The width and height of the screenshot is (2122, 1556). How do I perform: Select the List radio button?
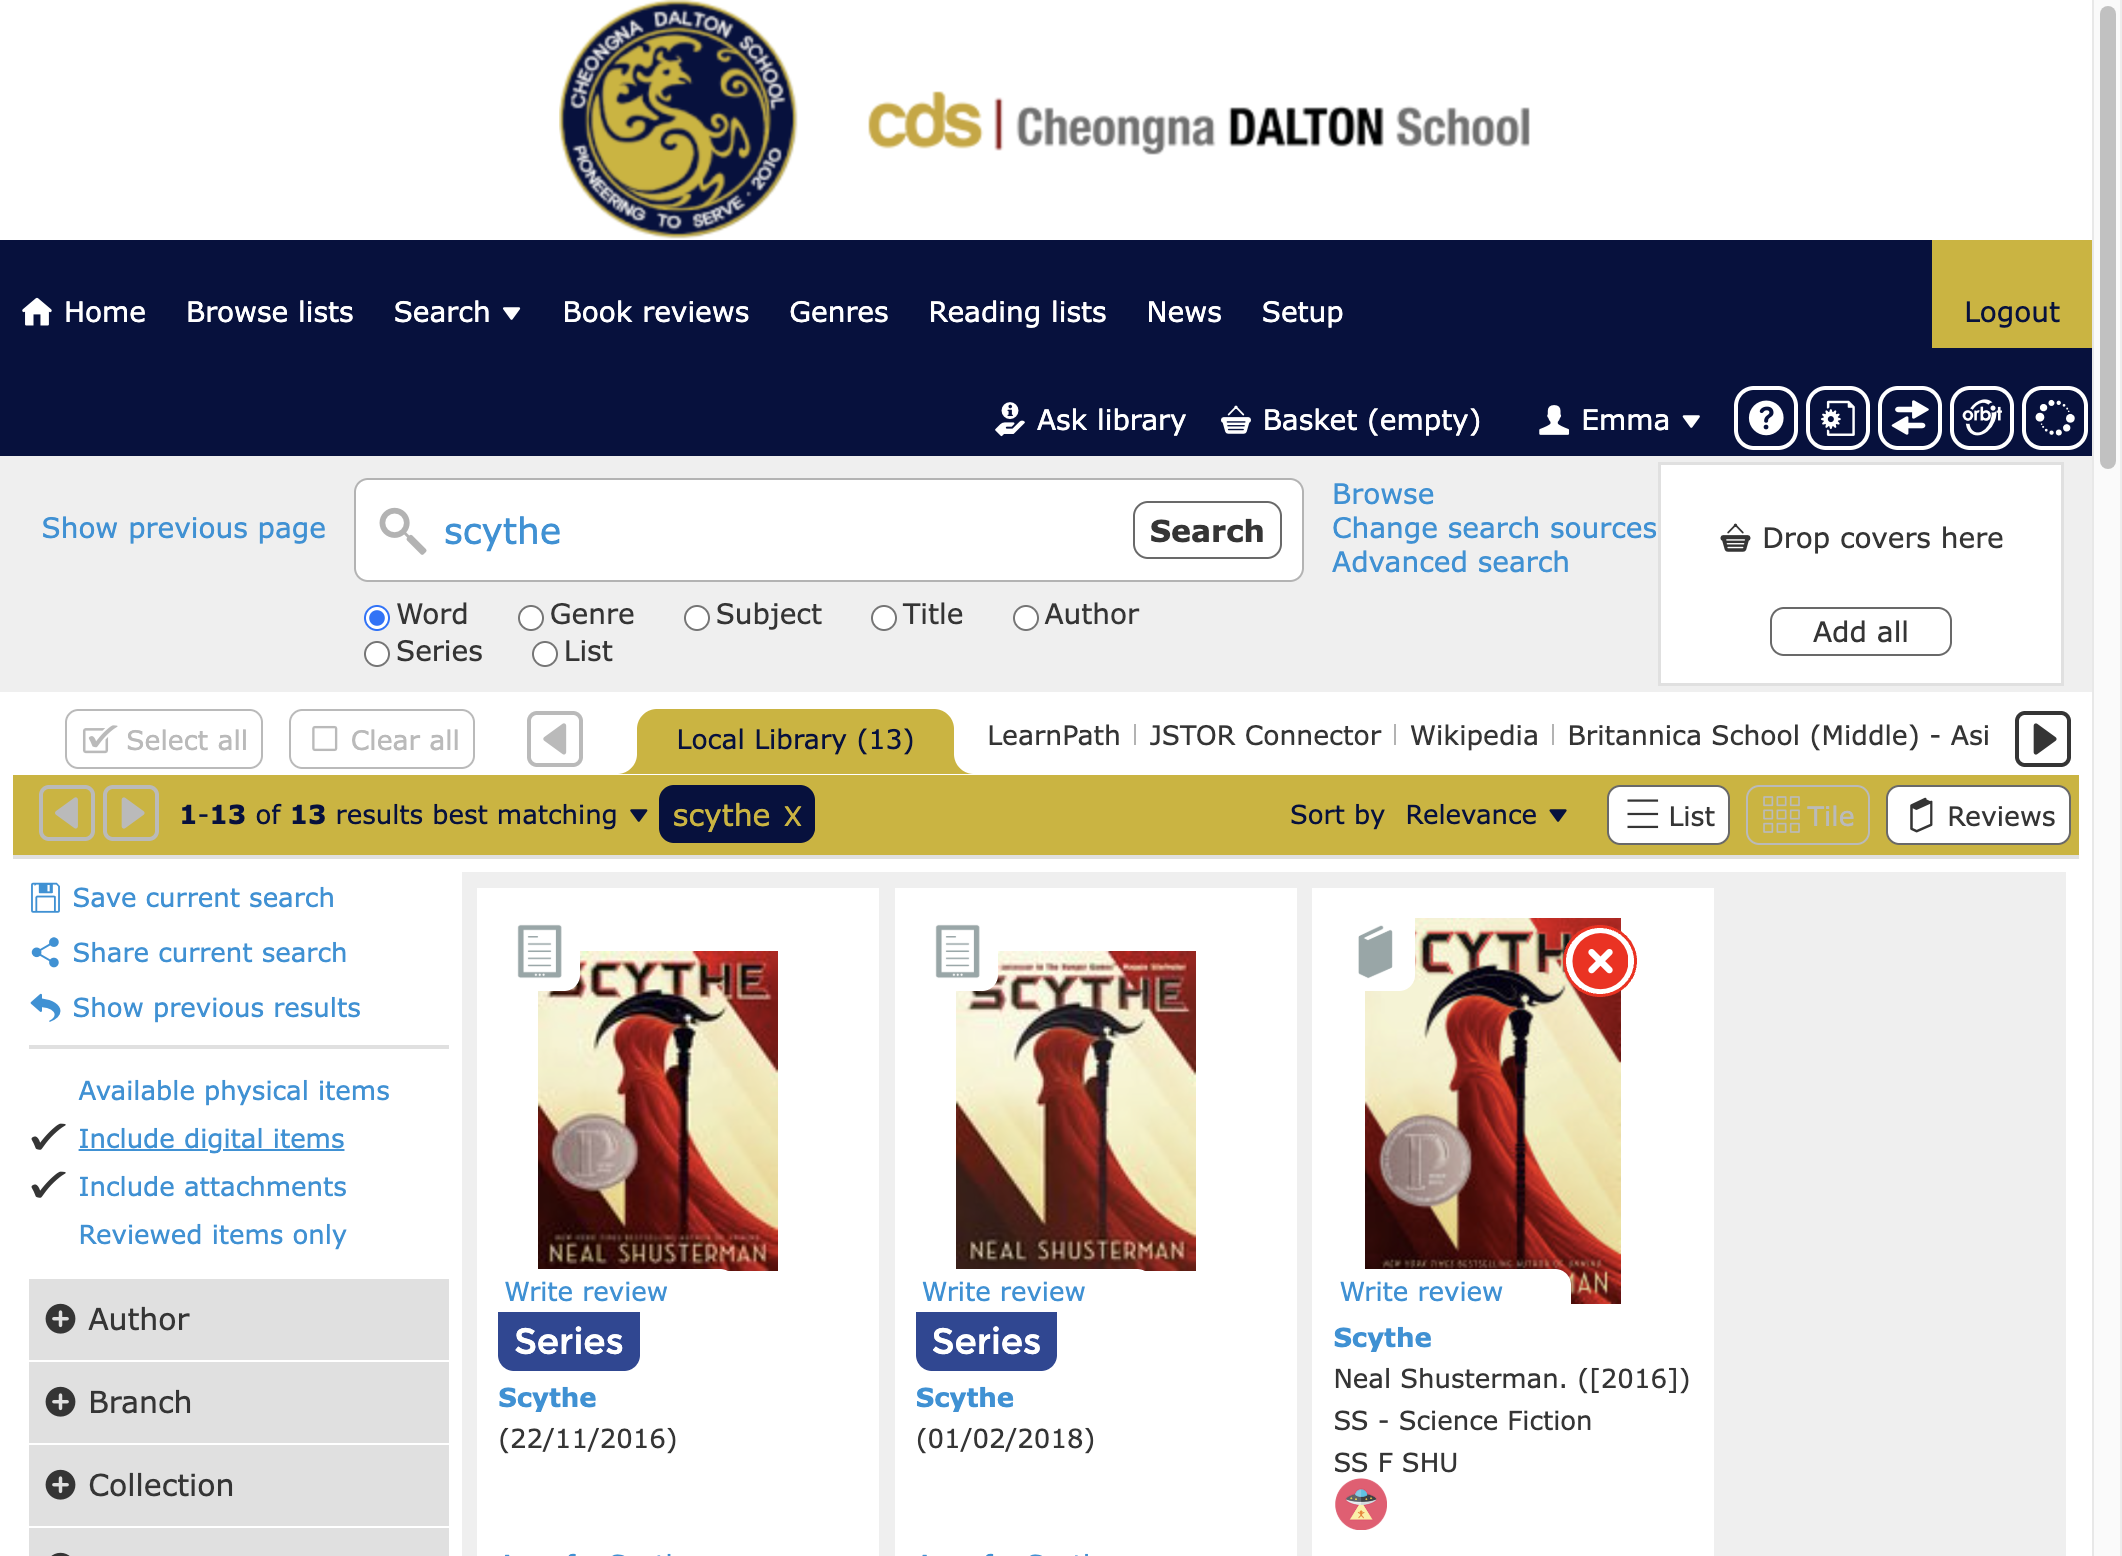[x=545, y=654]
